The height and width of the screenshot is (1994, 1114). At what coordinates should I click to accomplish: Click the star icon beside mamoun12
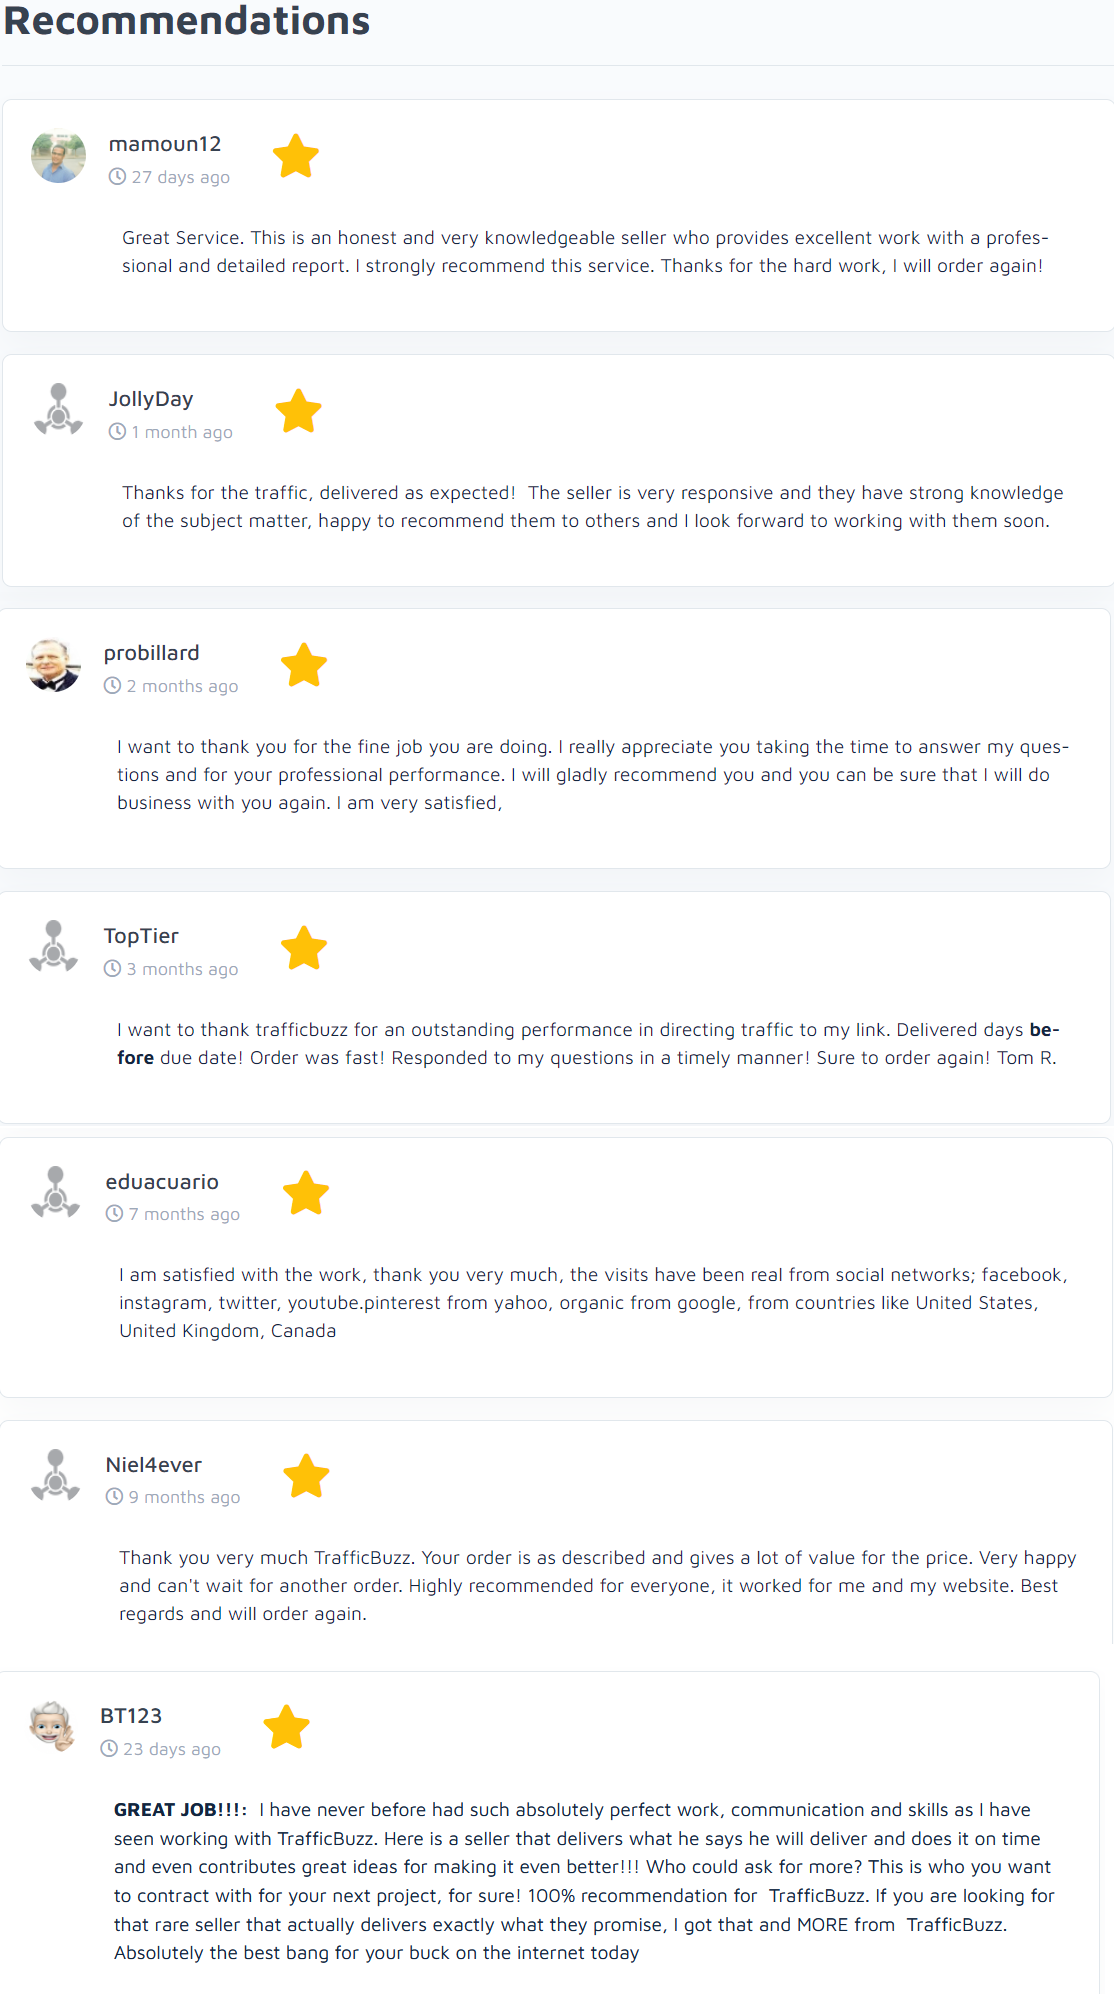296,156
